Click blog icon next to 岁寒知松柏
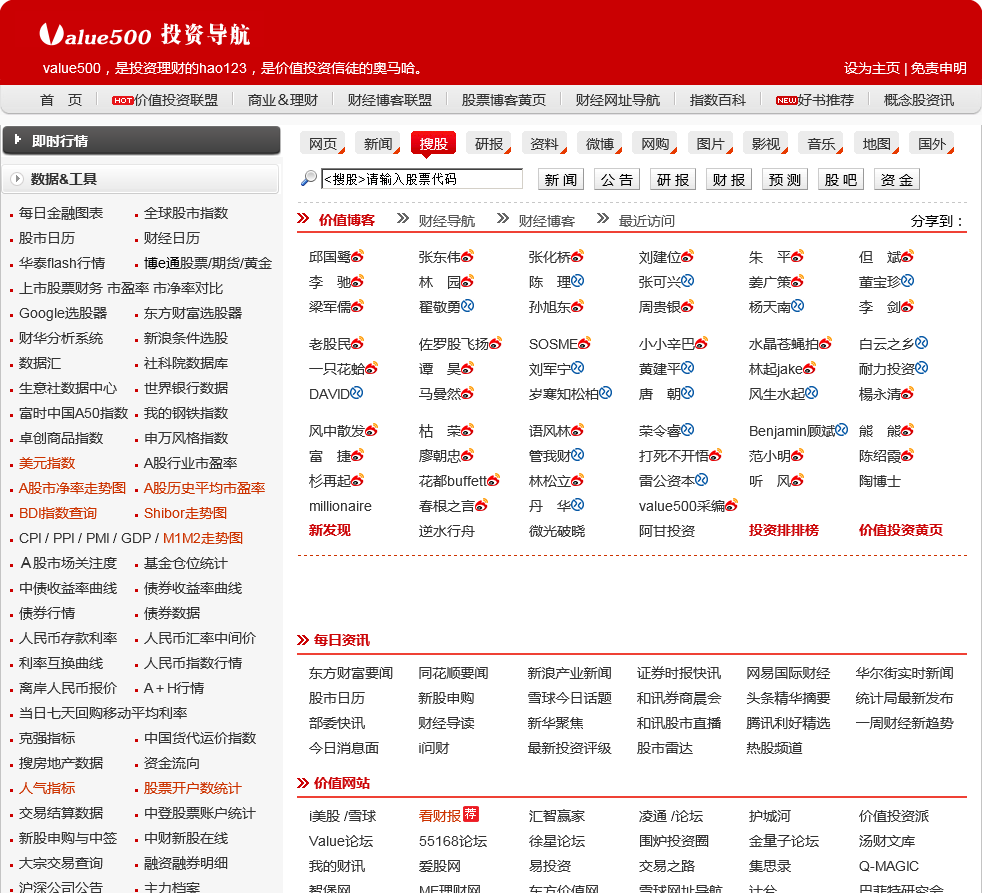This screenshot has height=893, width=982. [606, 393]
